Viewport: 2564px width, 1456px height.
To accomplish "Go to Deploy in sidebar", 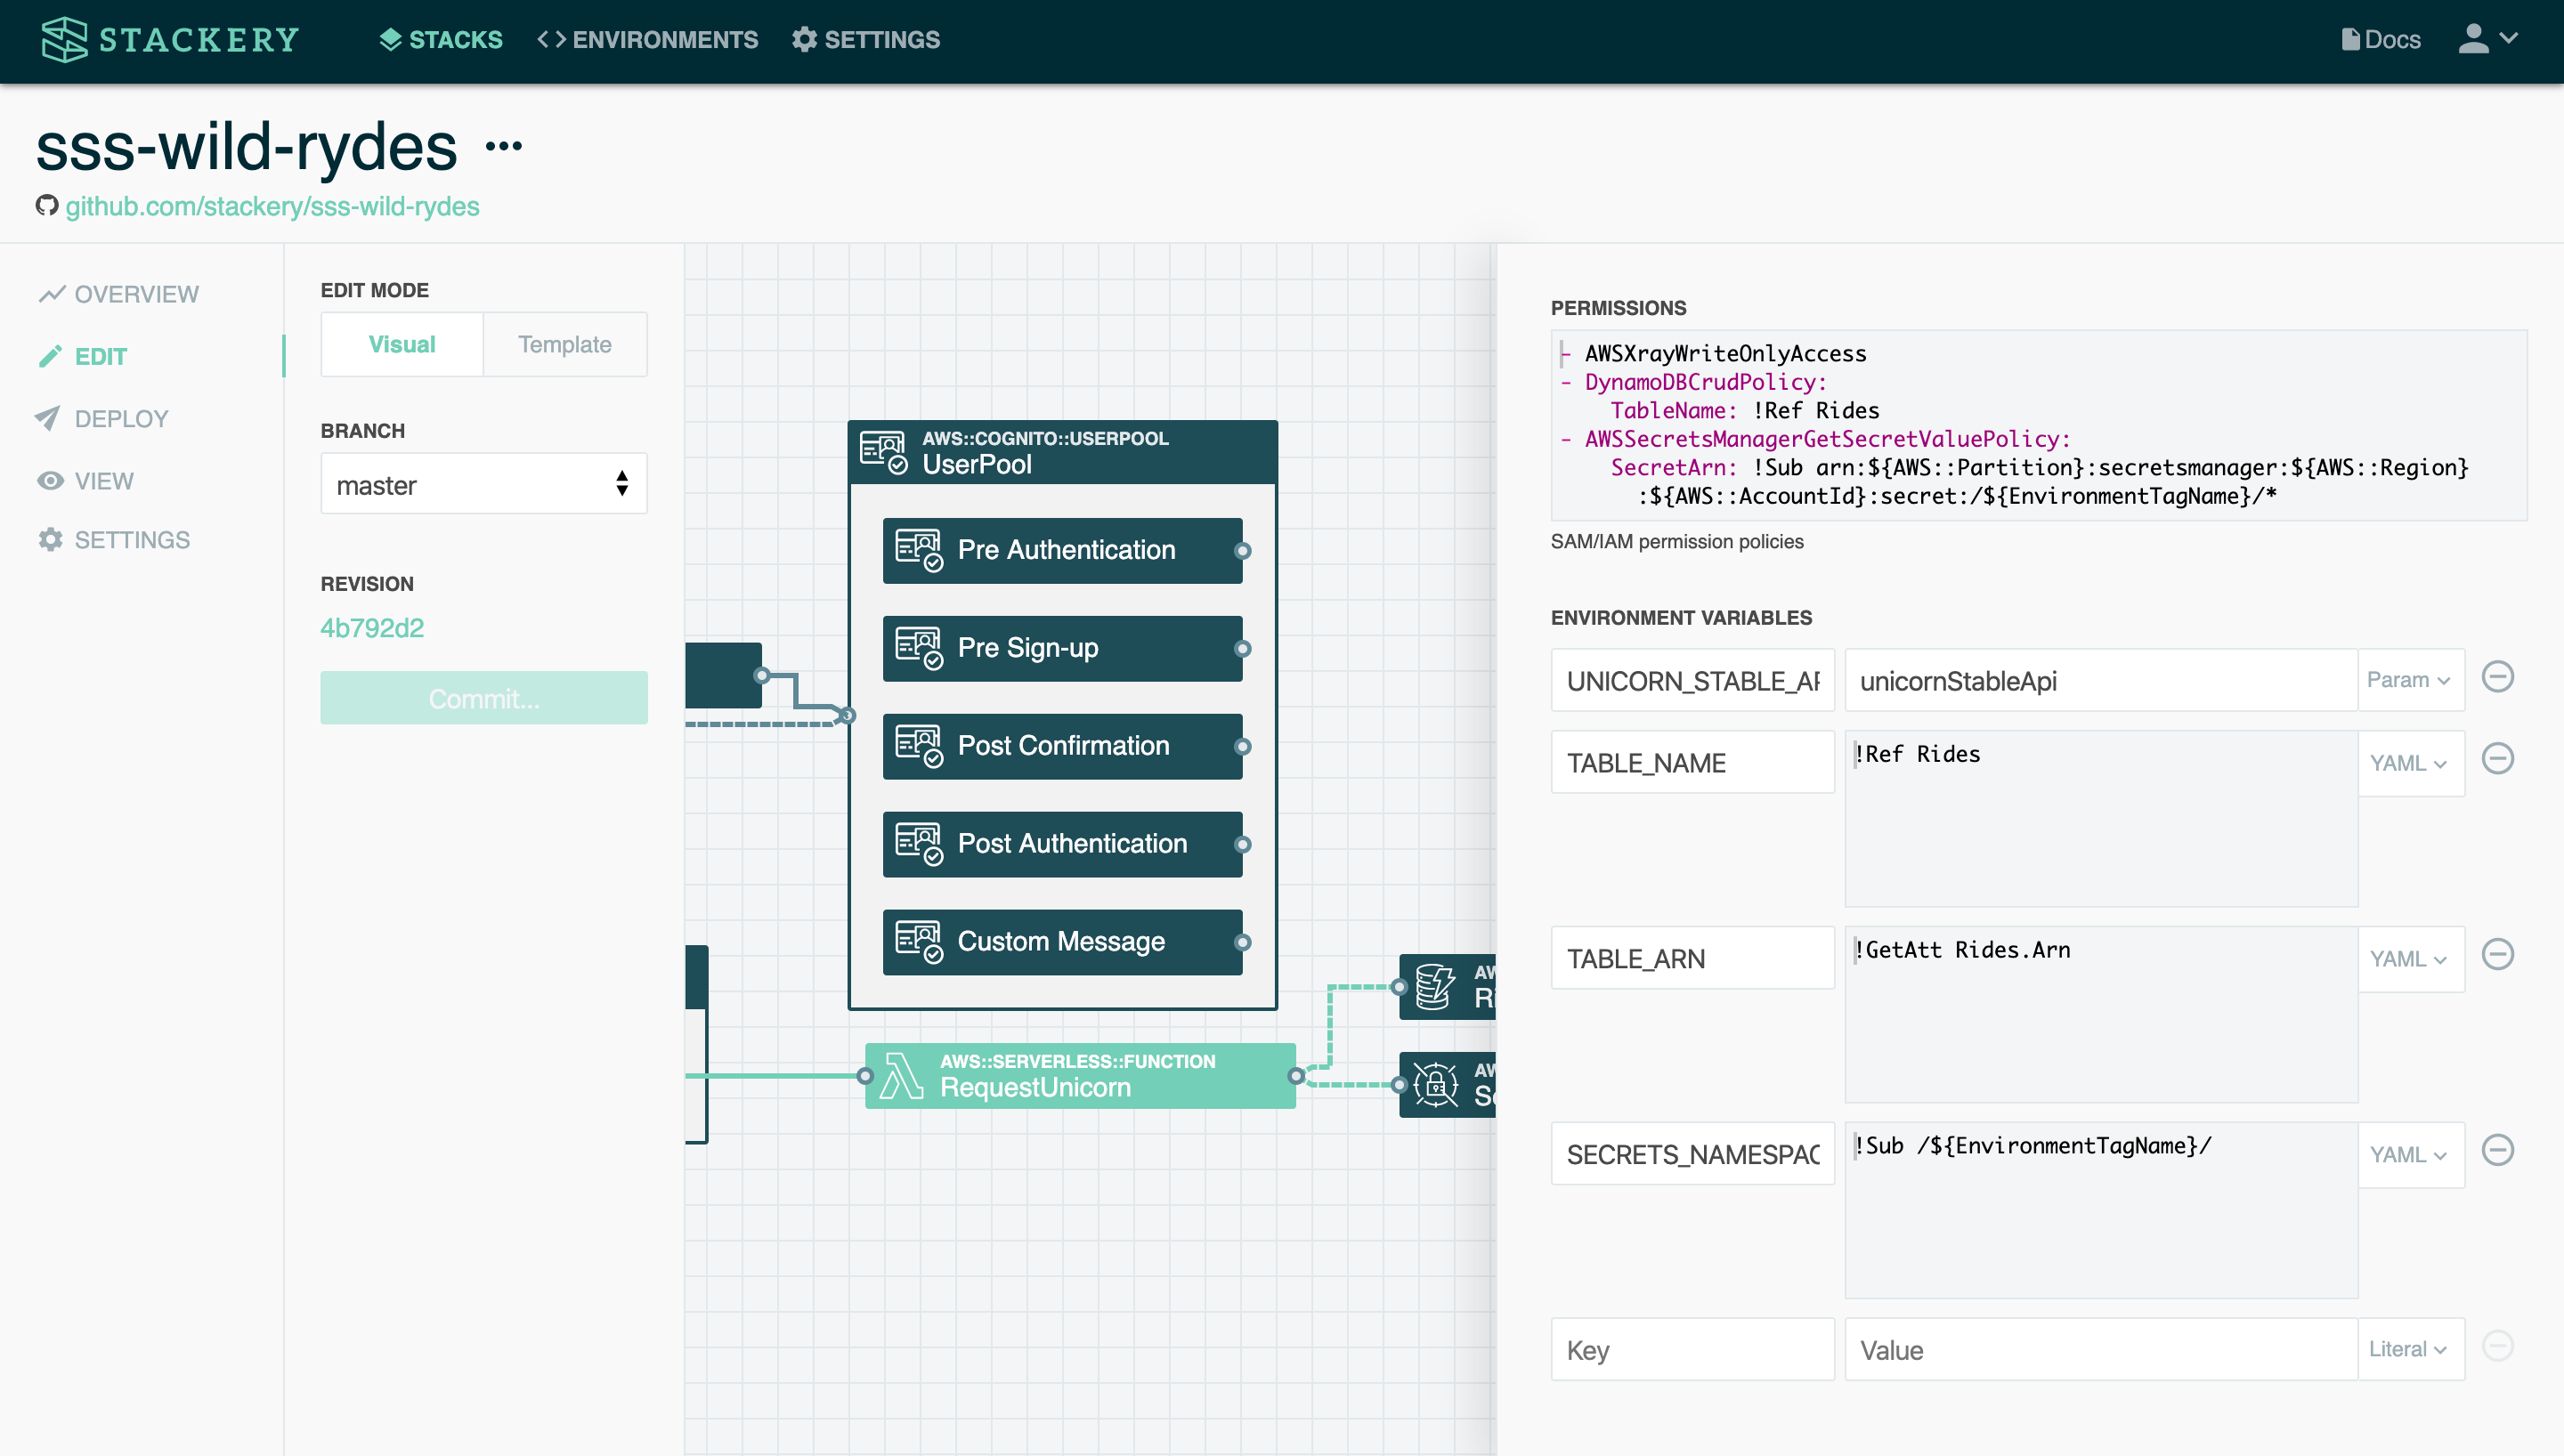I will click(103, 418).
